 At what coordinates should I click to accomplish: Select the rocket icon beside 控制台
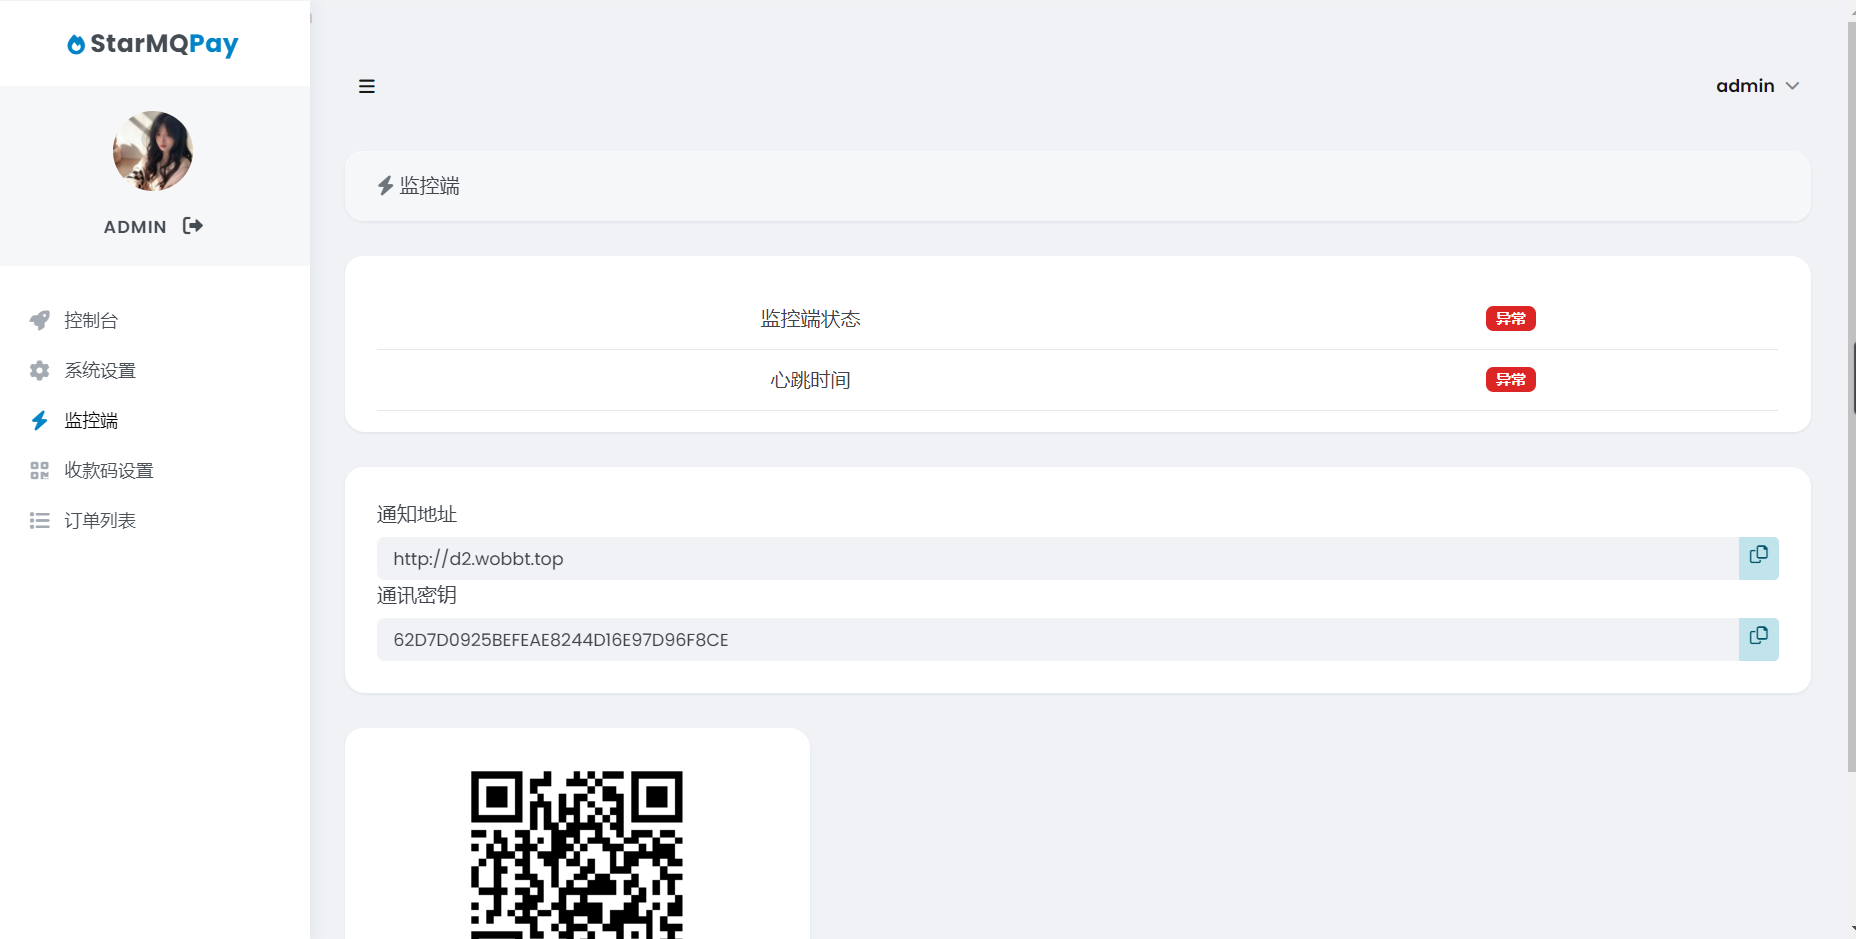[x=39, y=320]
